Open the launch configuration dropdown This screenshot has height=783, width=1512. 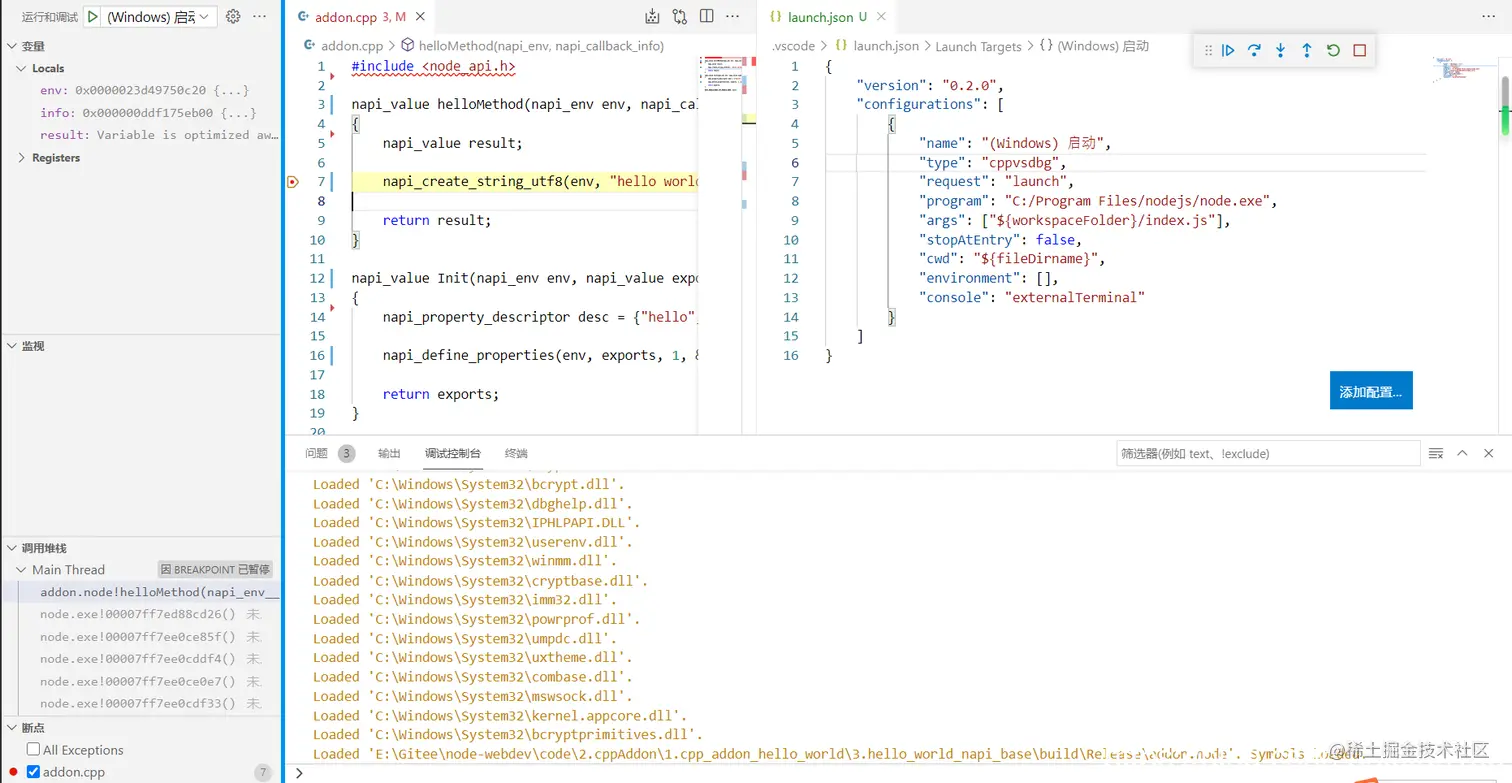click(160, 17)
